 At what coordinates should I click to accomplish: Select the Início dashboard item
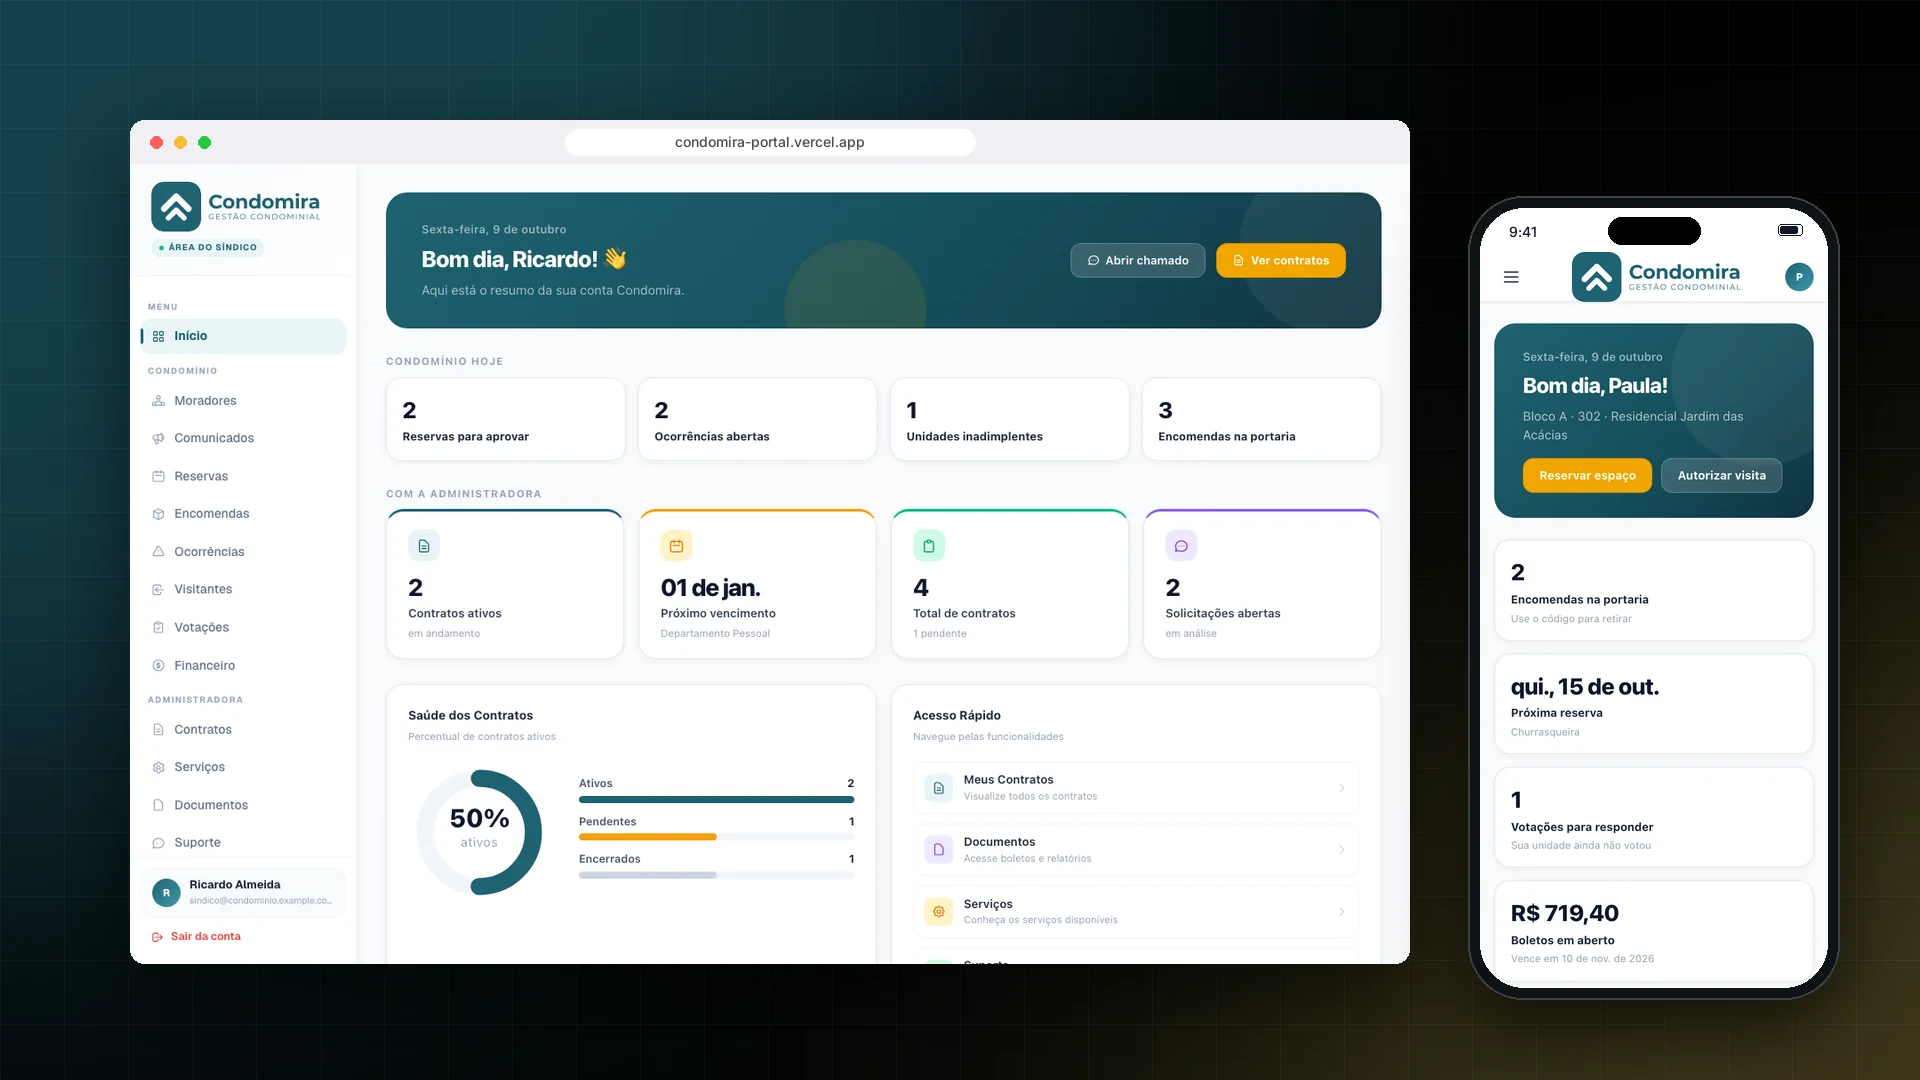click(243, 336)
